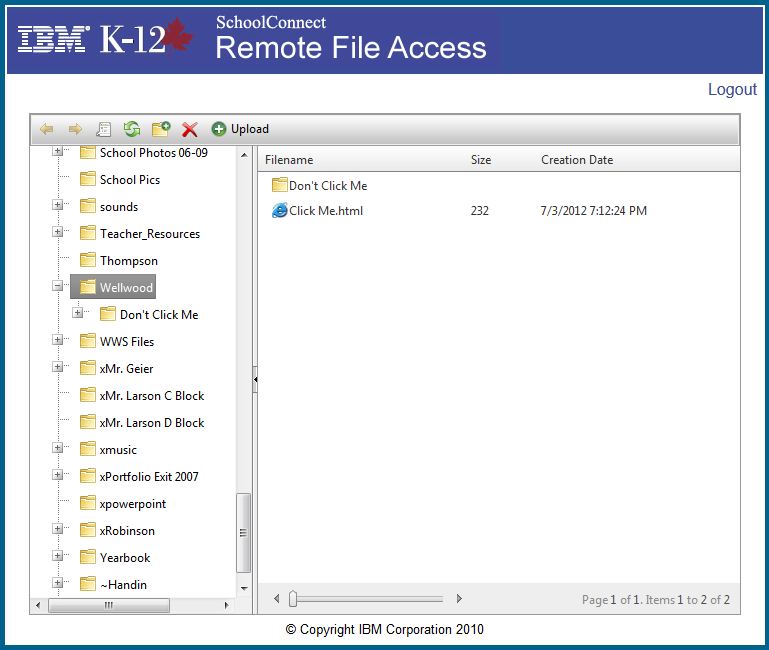Sort by Size column header
The width and height of the screenshot is (769, 650).
[x=481, y=160]
